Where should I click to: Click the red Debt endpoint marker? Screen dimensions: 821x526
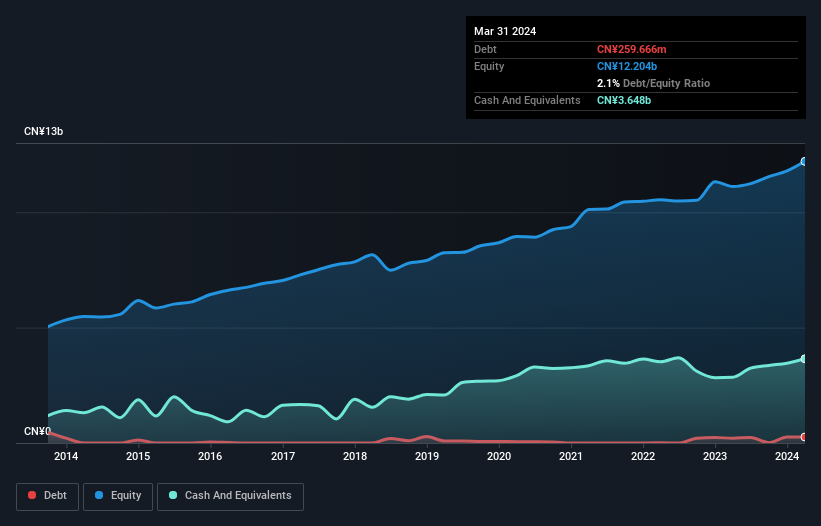pos(804,437)
